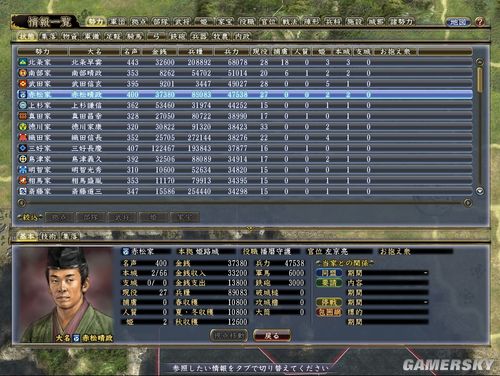Screen dimensions: 500x376
Task: Select the 徳川家 clan crest icon
Action: click(22, 127)
